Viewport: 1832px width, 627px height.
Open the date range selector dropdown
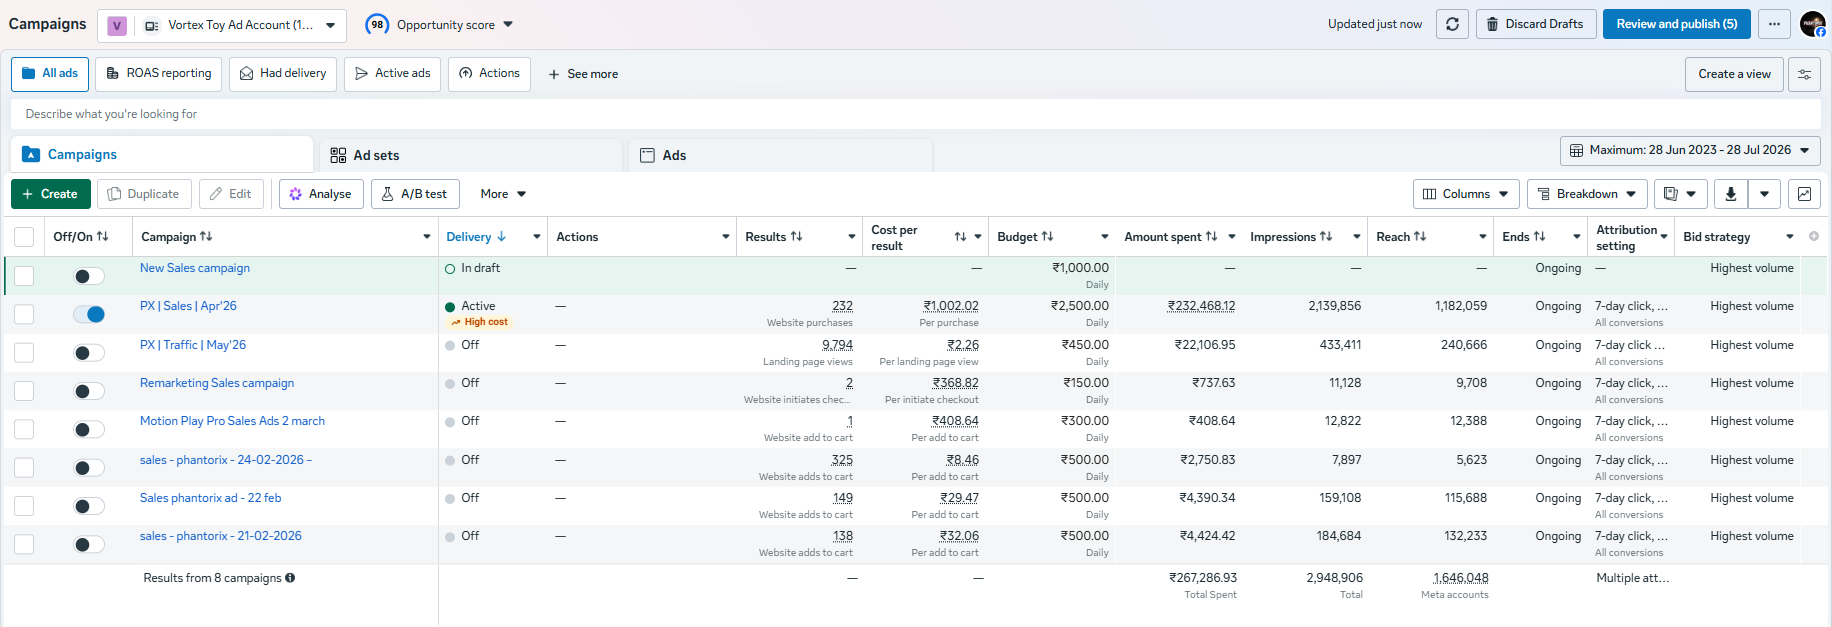[x=1690, y=151]
